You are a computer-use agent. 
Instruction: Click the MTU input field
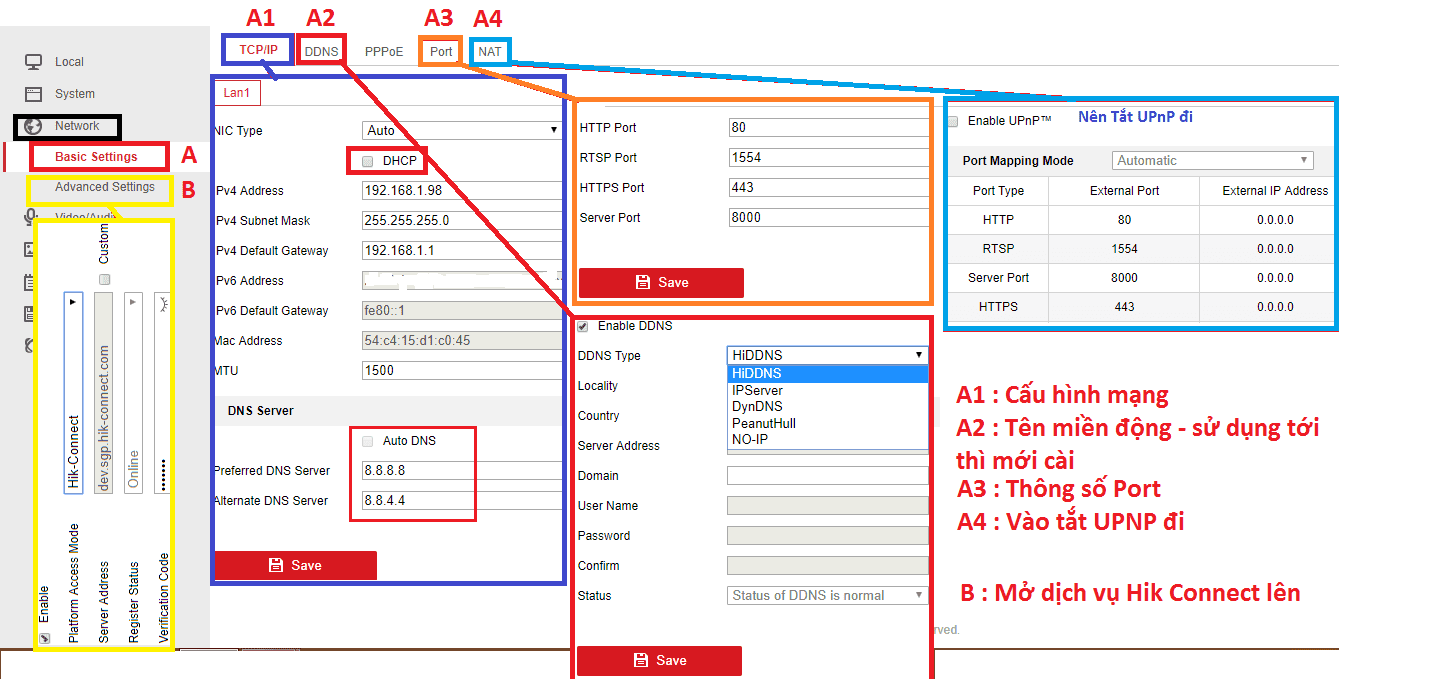coord(461,370)
